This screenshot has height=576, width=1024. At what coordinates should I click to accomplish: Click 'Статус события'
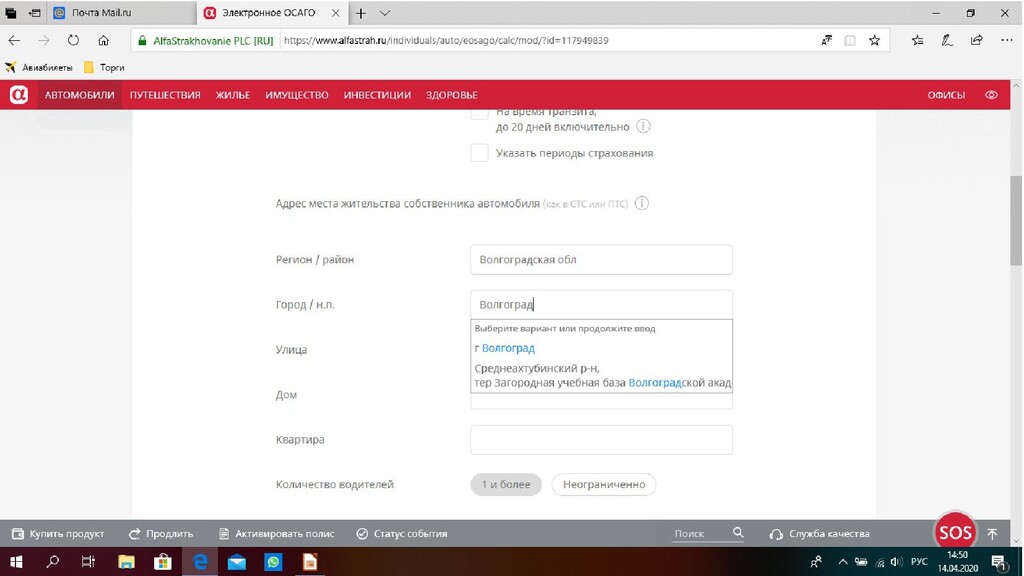coord(402,534)
